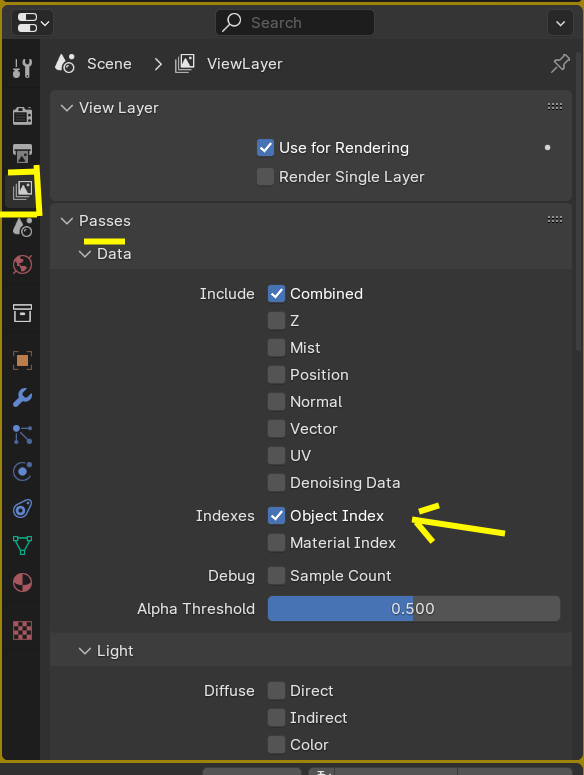Enable Diffuse Direct light pass
This screenshot has height=775, width=584.
276,690
